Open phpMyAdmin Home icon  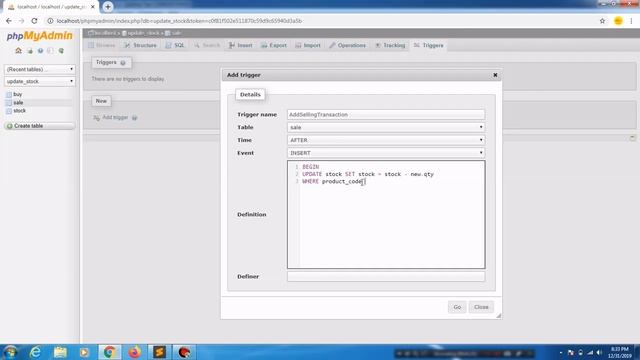pyautogui.click(x=18, y=51)
